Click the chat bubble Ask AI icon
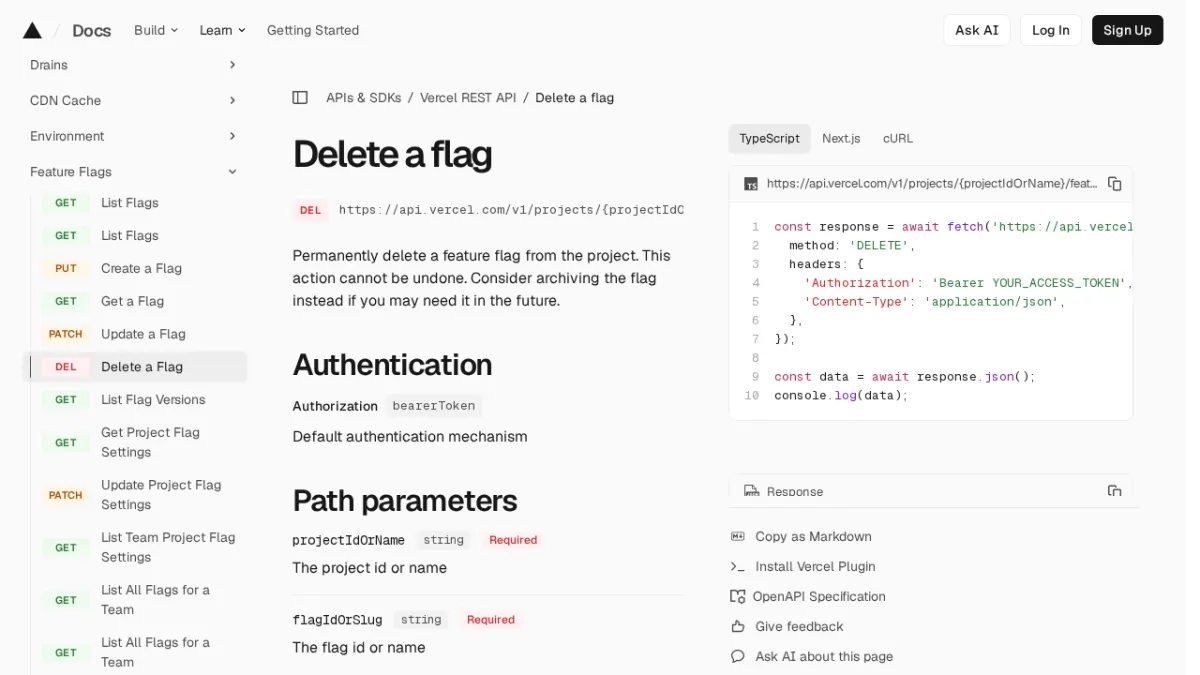1200x675 pixels. 738,657
